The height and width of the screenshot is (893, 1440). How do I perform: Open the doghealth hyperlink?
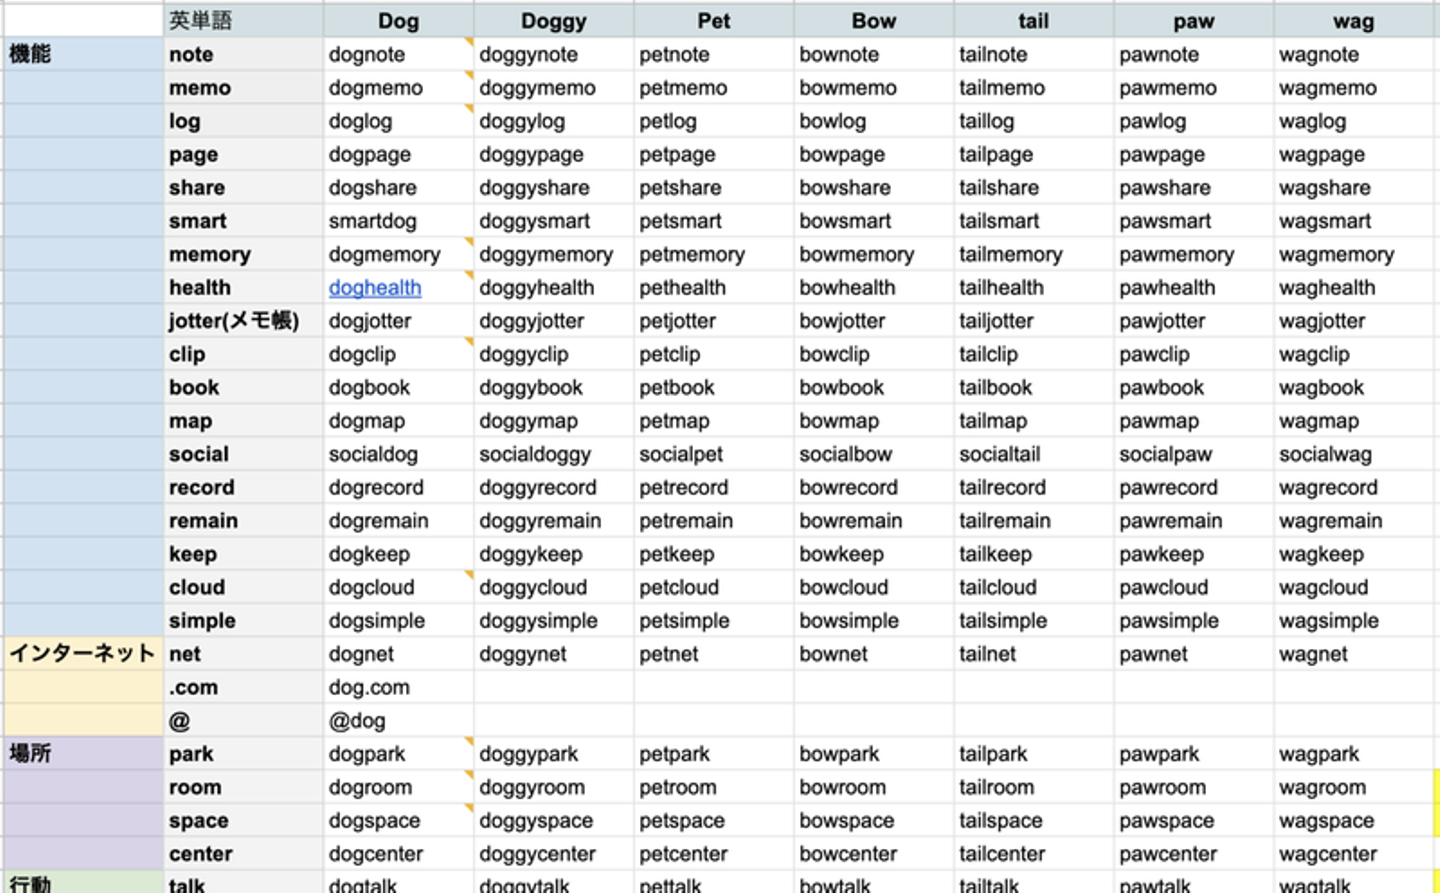(x=375, y=288)
